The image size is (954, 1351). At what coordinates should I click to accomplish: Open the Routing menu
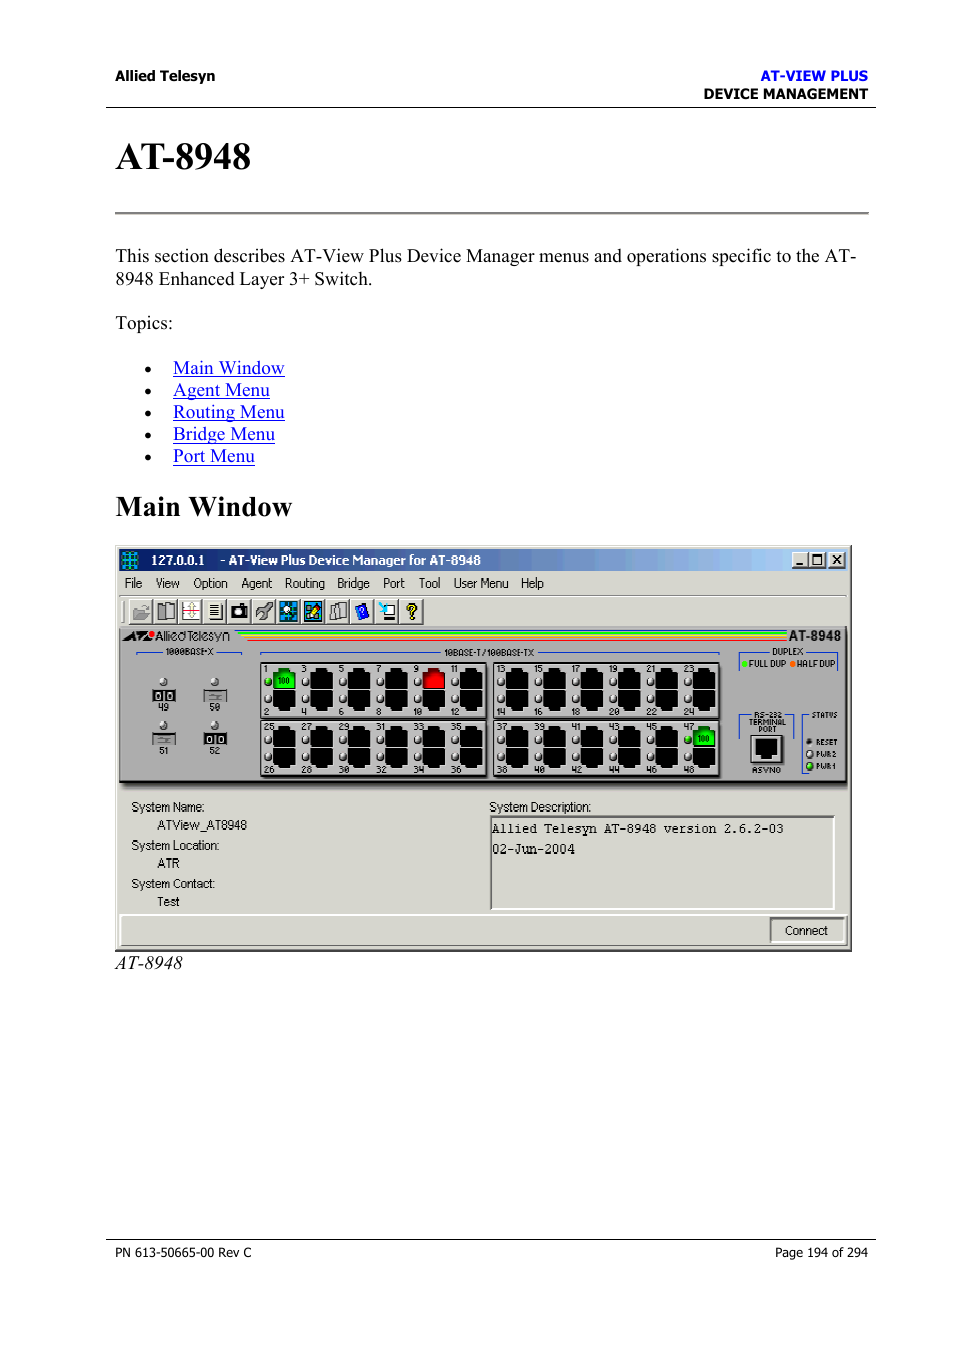[305, 583]
